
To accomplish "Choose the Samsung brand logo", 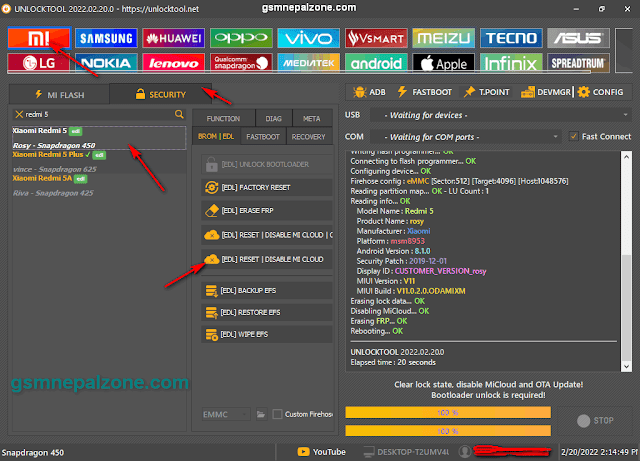I will pos(106,38).
